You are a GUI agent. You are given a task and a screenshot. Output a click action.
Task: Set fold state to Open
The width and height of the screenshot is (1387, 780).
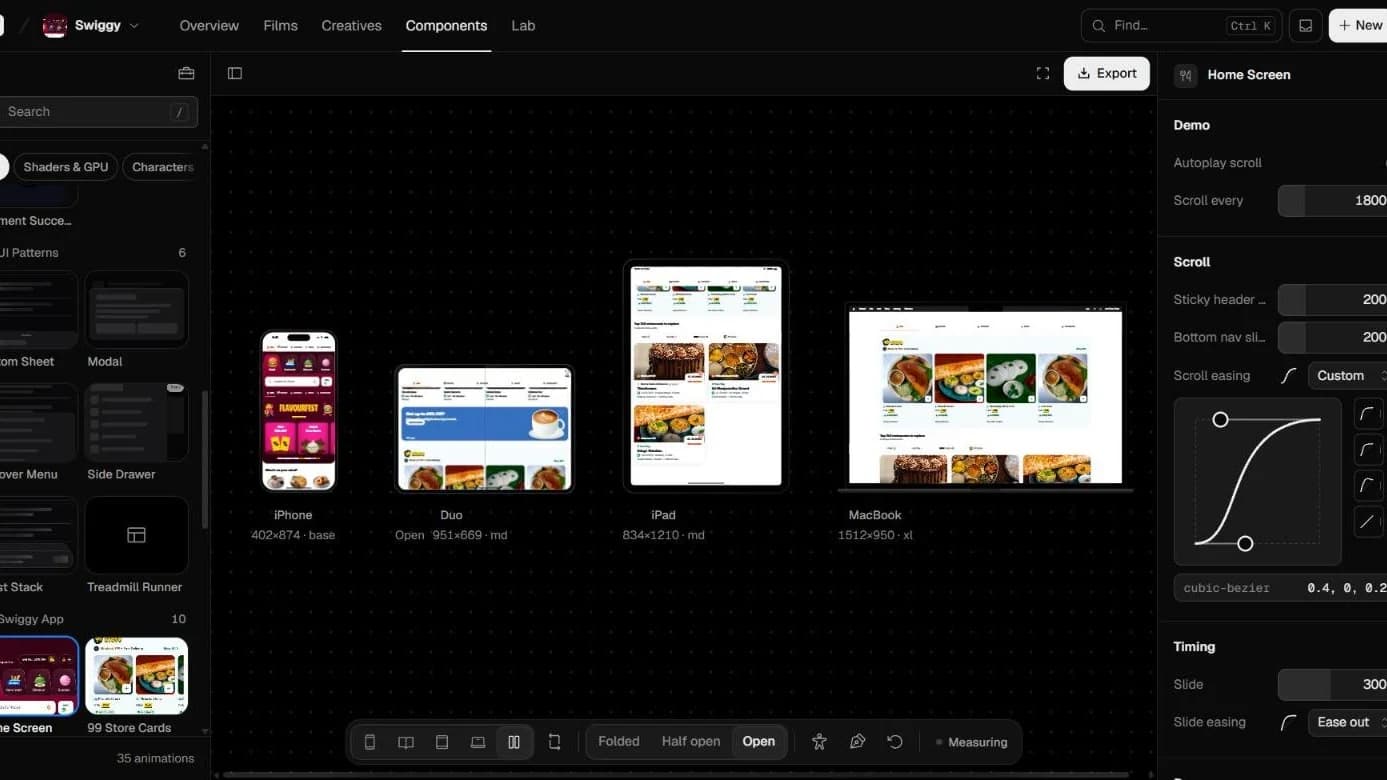tap(759, 742)
